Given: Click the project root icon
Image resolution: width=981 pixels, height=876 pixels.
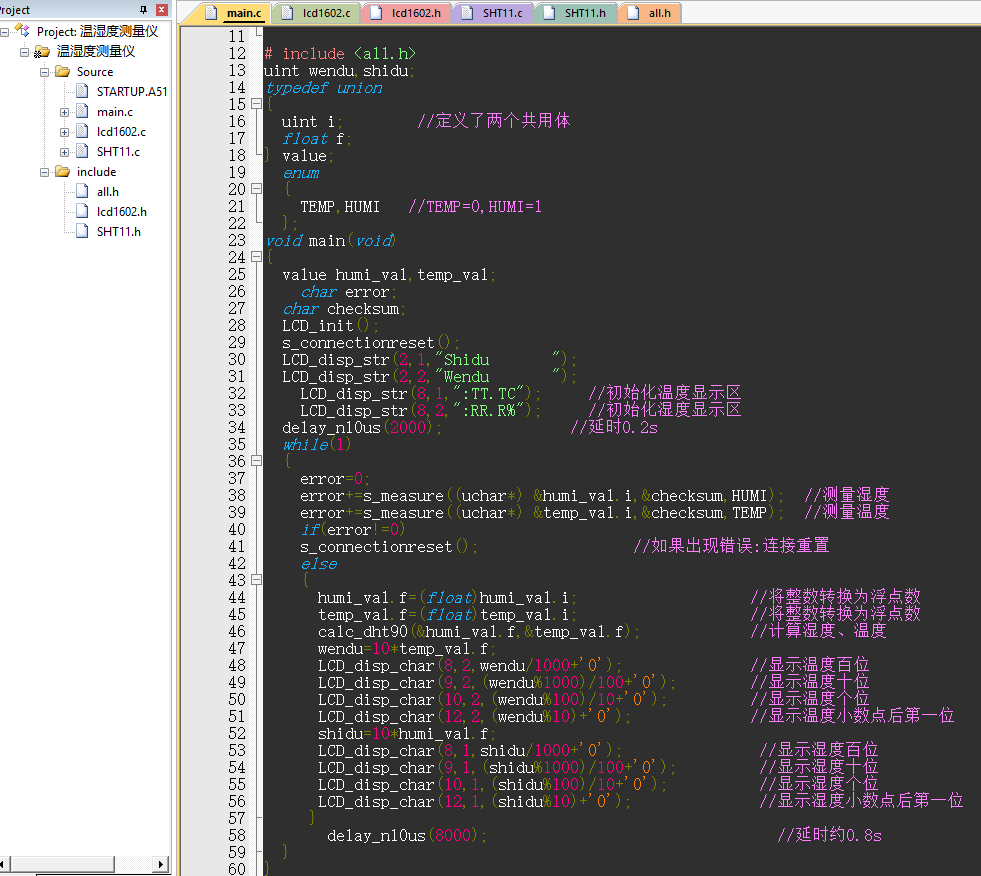Looking at the screenshot, I should (x=23, y=31).
